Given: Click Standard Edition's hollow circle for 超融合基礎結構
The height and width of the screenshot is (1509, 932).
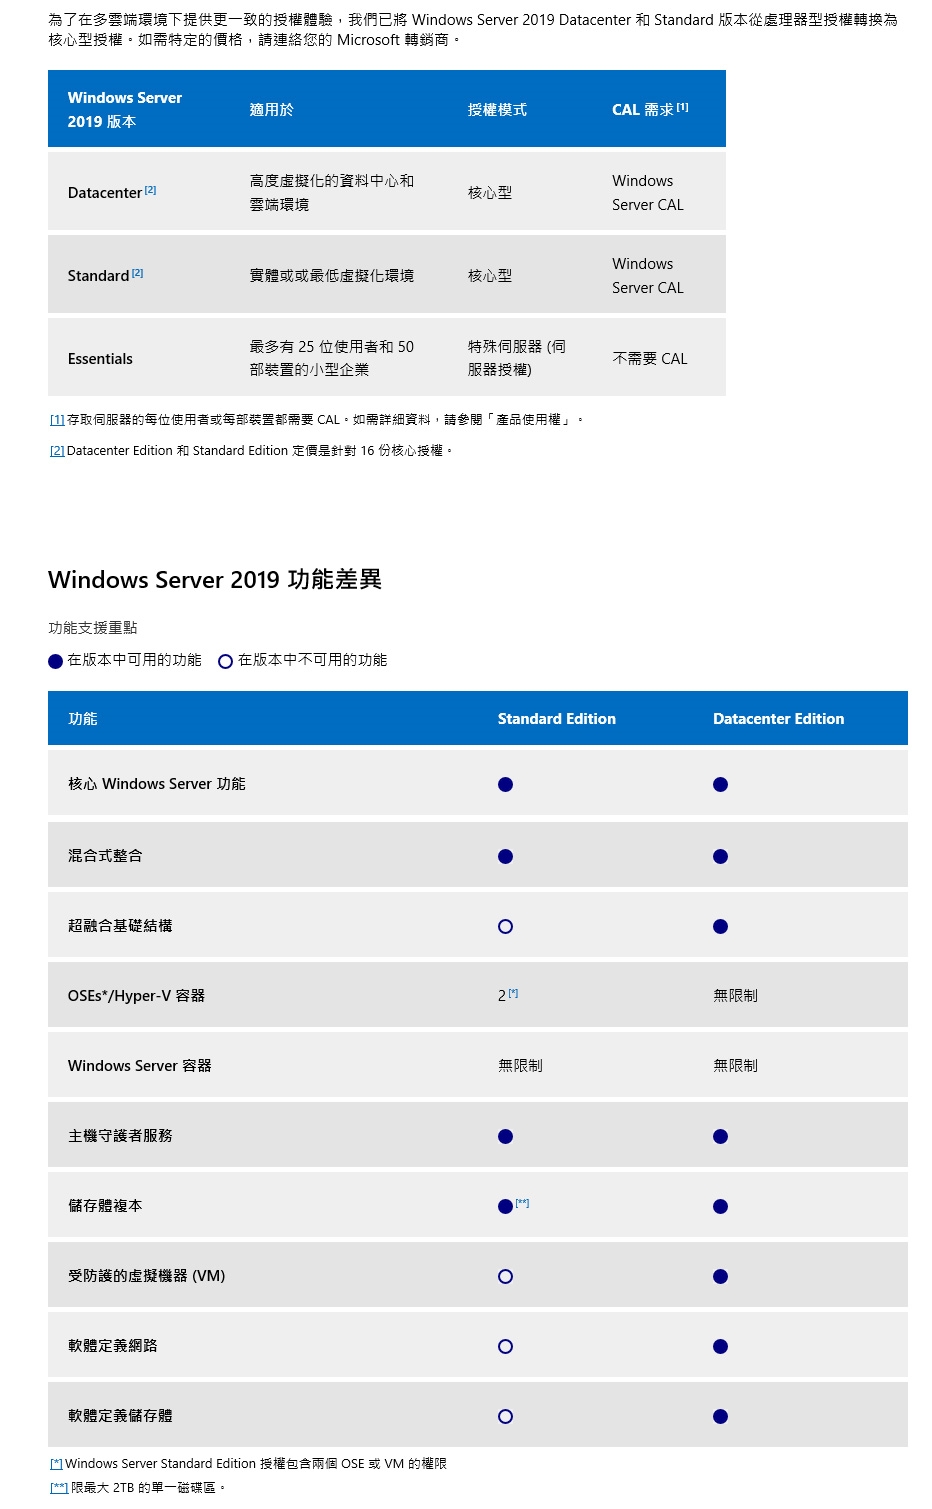Looking at the screenshot, I should pyautogui.click(x=505, y=927).
